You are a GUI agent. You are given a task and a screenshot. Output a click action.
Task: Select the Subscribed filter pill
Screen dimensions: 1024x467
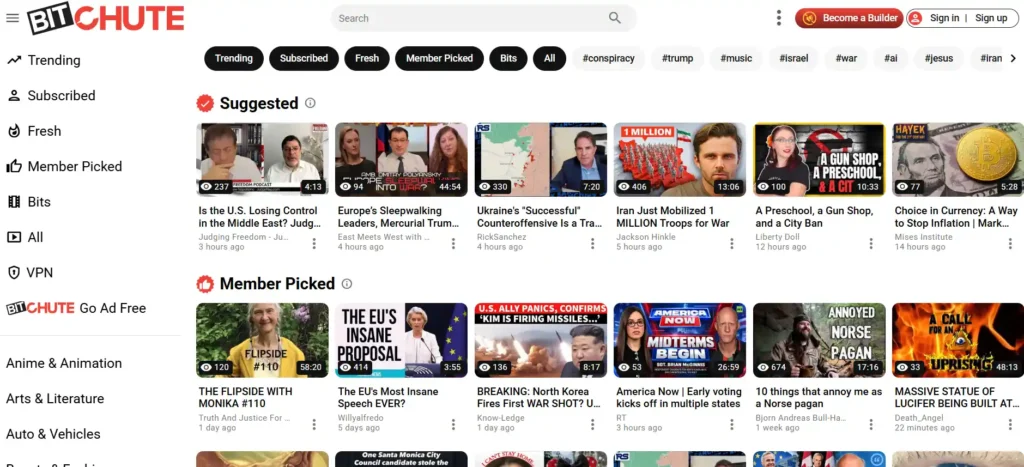[304, 58]
